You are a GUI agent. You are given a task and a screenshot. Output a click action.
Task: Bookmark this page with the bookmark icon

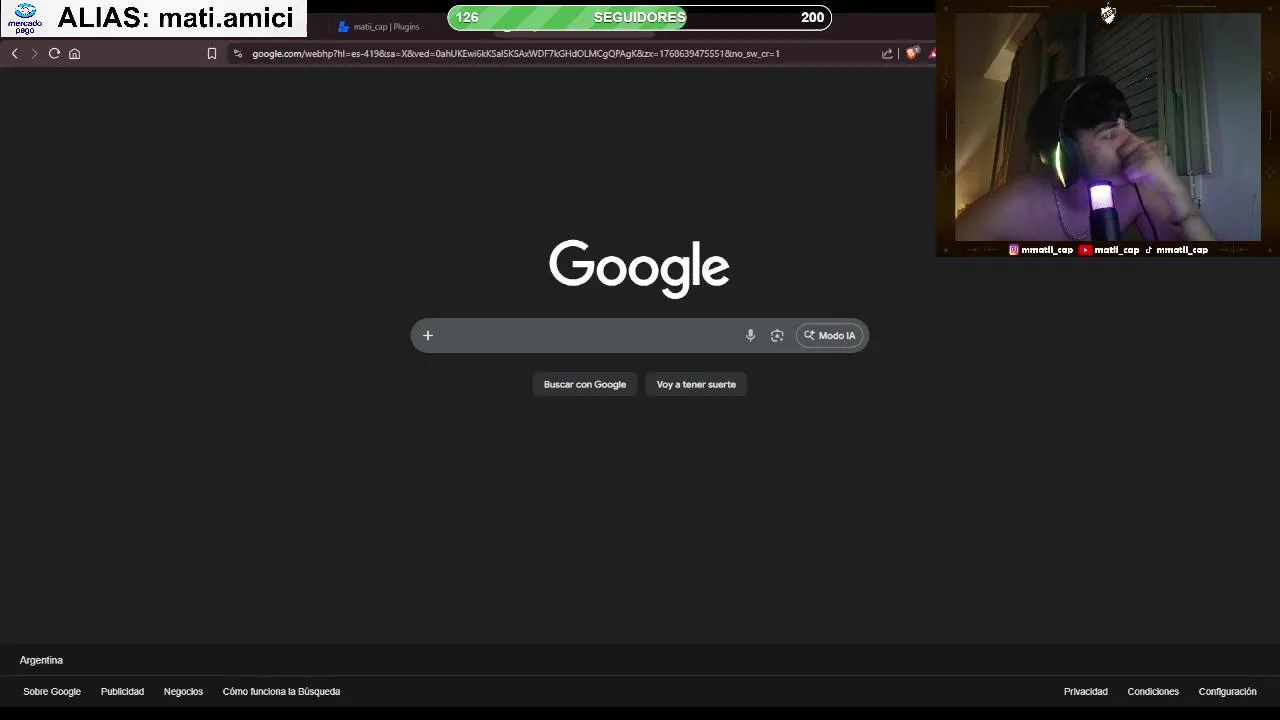[x=212, y=53]
